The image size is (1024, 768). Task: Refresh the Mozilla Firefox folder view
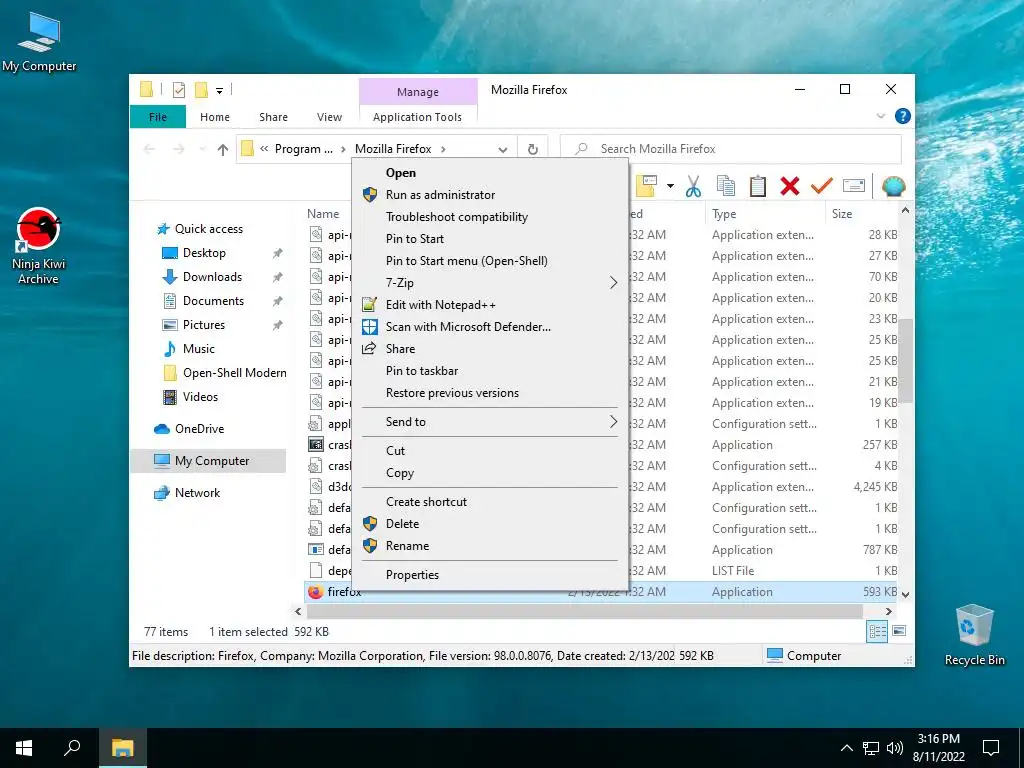point(532,149)
